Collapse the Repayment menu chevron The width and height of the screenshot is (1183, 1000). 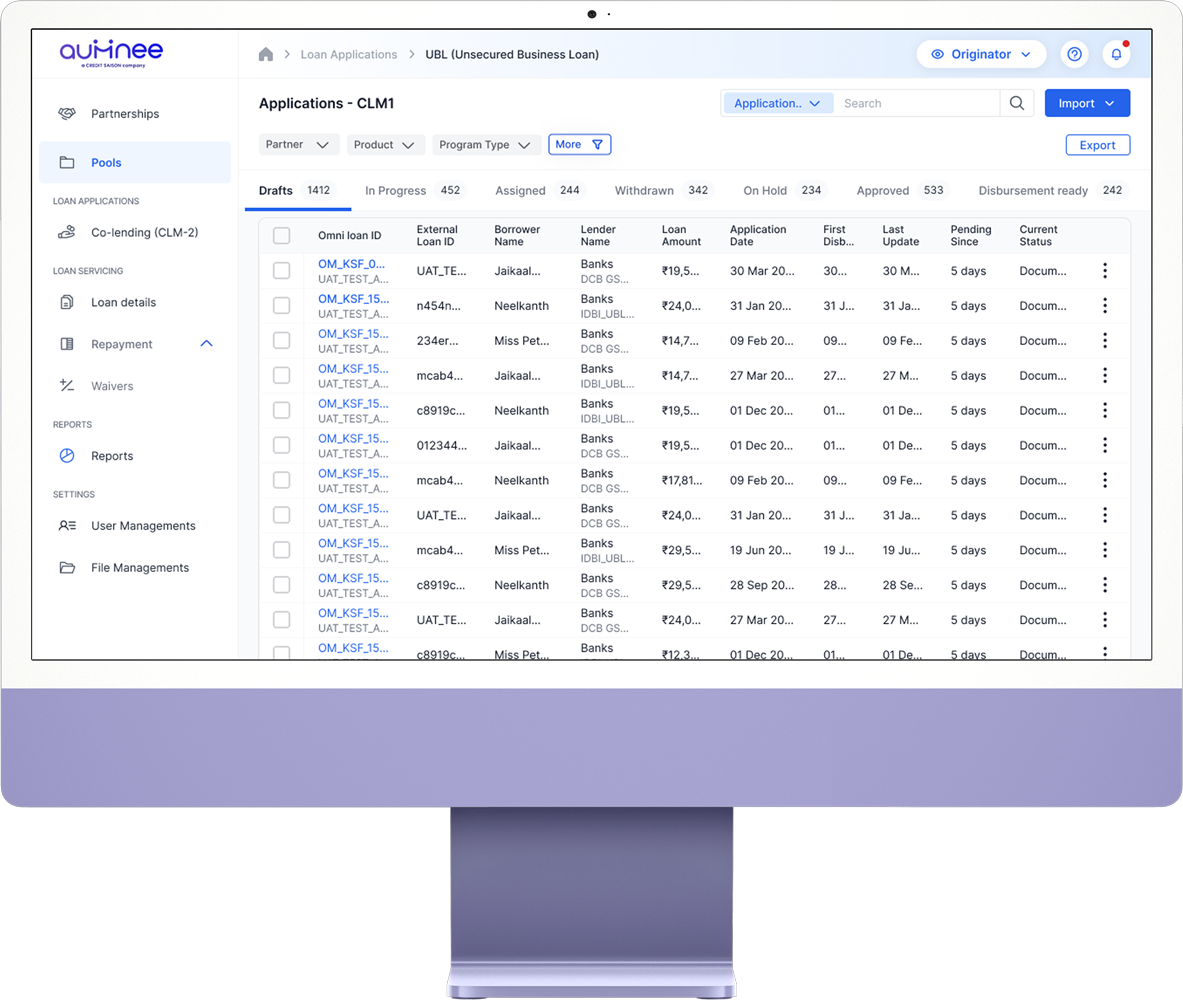(x=207, y=344)
